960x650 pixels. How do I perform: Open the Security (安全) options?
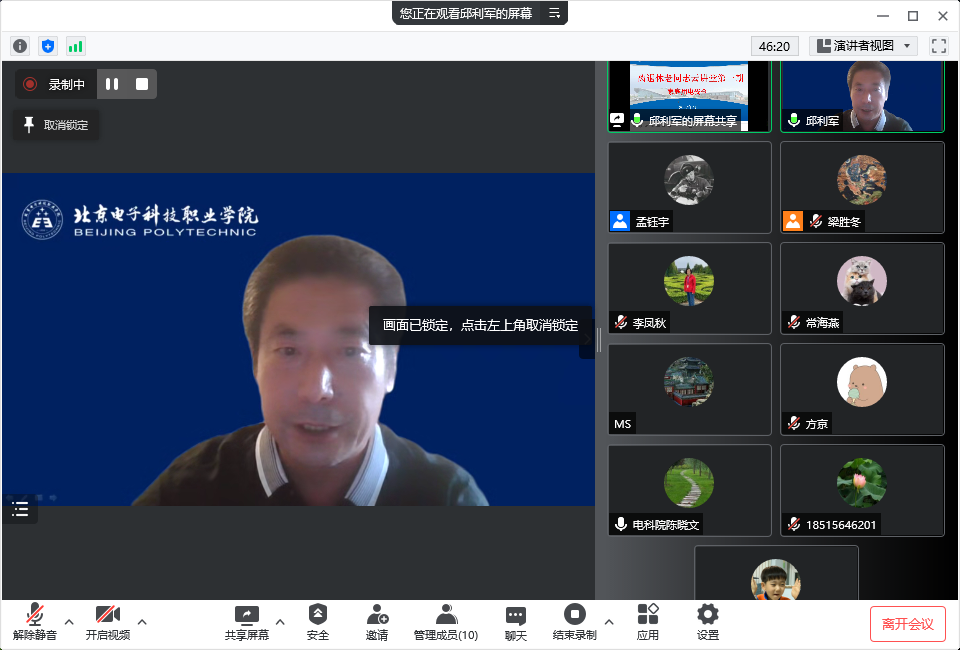[x=317, y=622]
